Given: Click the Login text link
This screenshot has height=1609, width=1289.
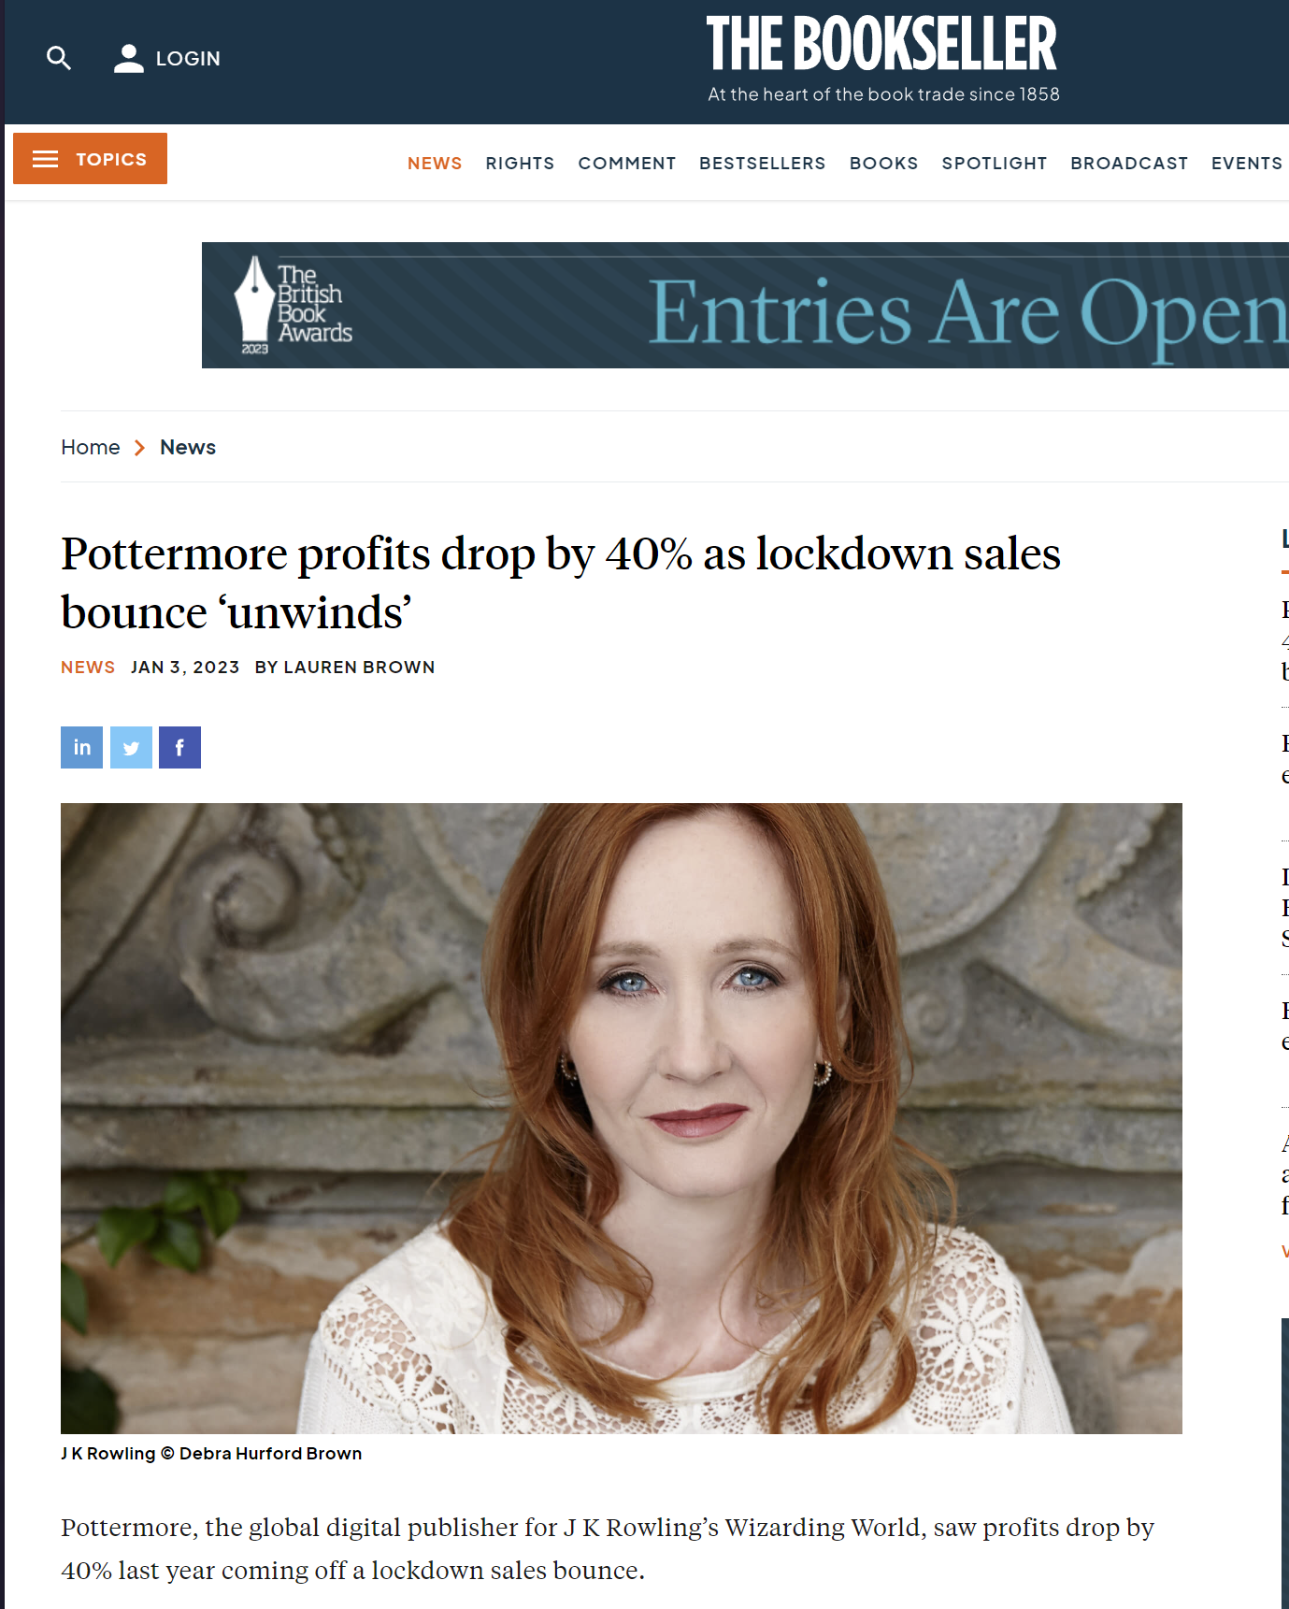Looking at the screenshot, I should [188, 59].
